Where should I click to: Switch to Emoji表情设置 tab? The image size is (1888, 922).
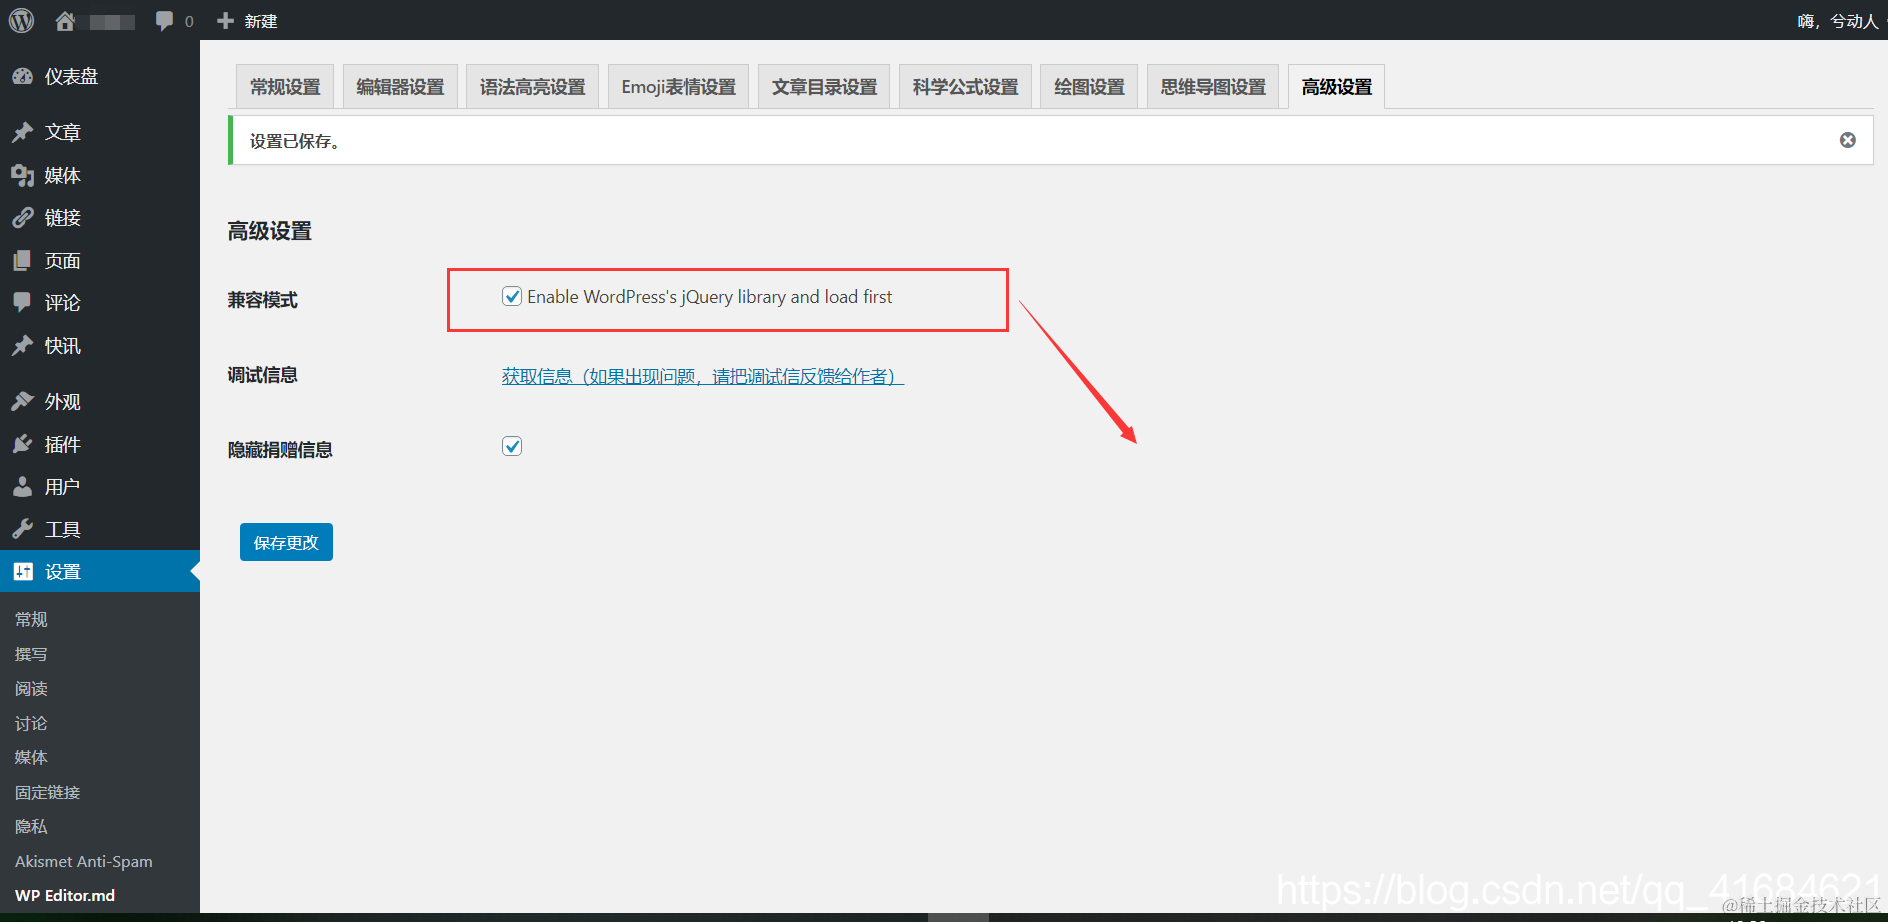pyautogui.click(x=678, y=87)
